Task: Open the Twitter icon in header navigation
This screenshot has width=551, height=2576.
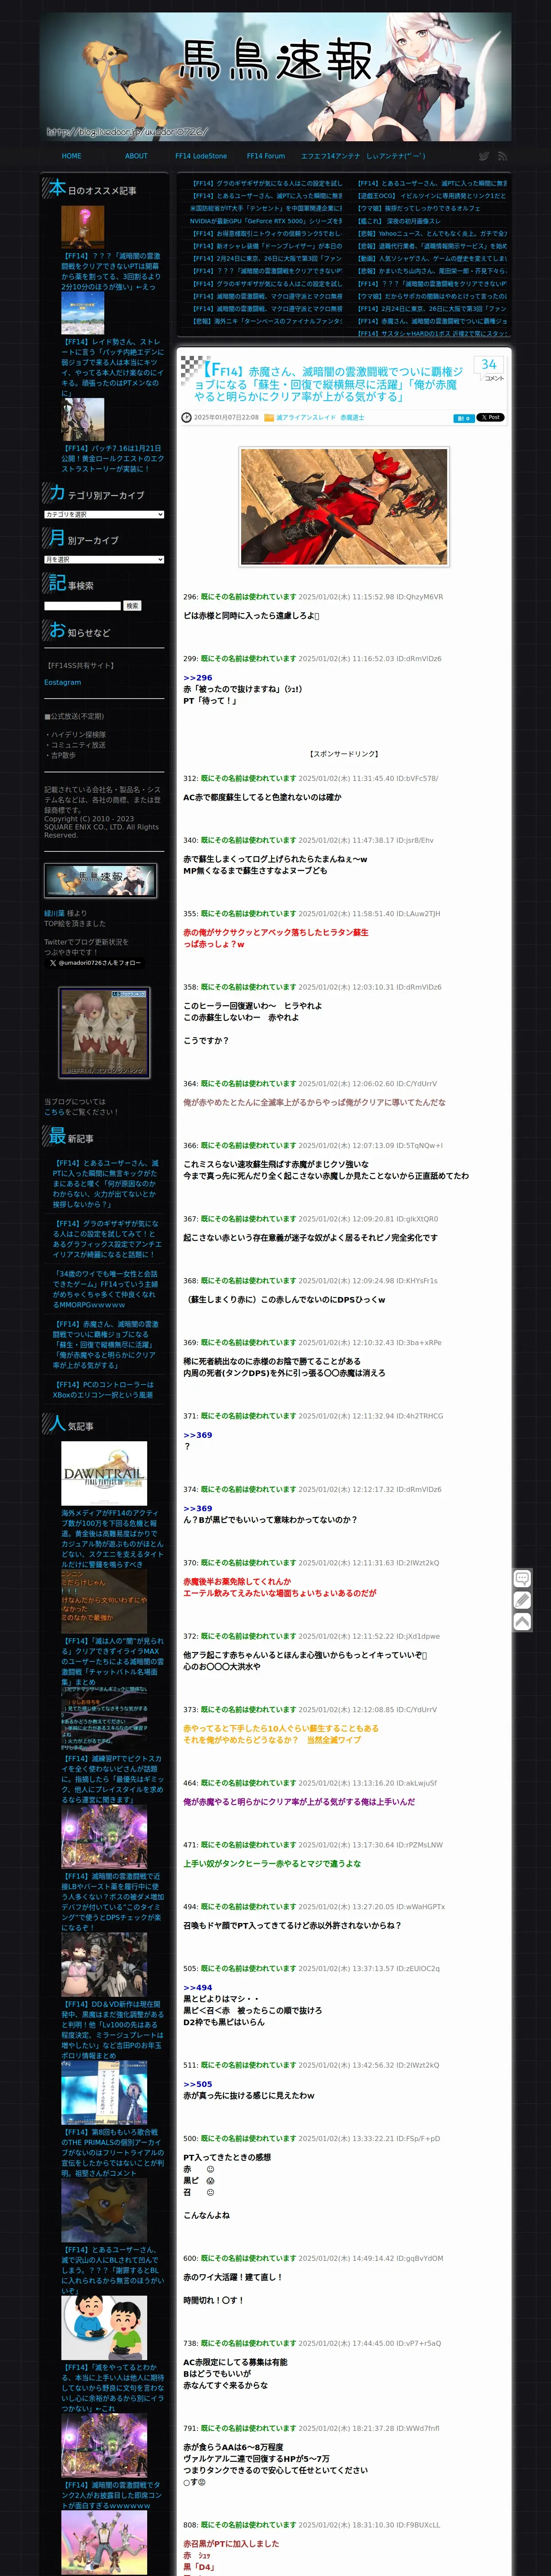Action: 483,156
